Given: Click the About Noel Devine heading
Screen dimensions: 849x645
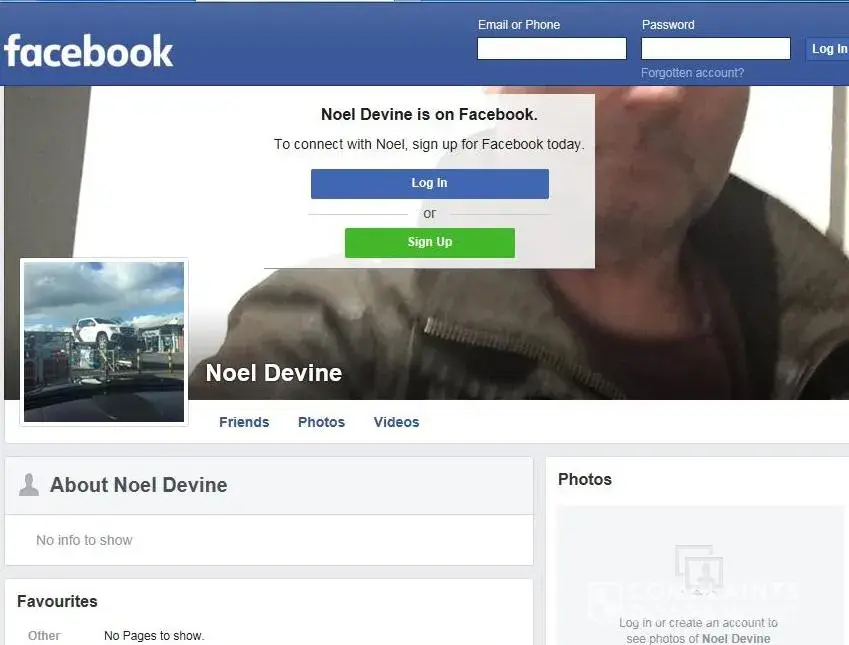Looking at the screenshot, I should tap(139, 485).
